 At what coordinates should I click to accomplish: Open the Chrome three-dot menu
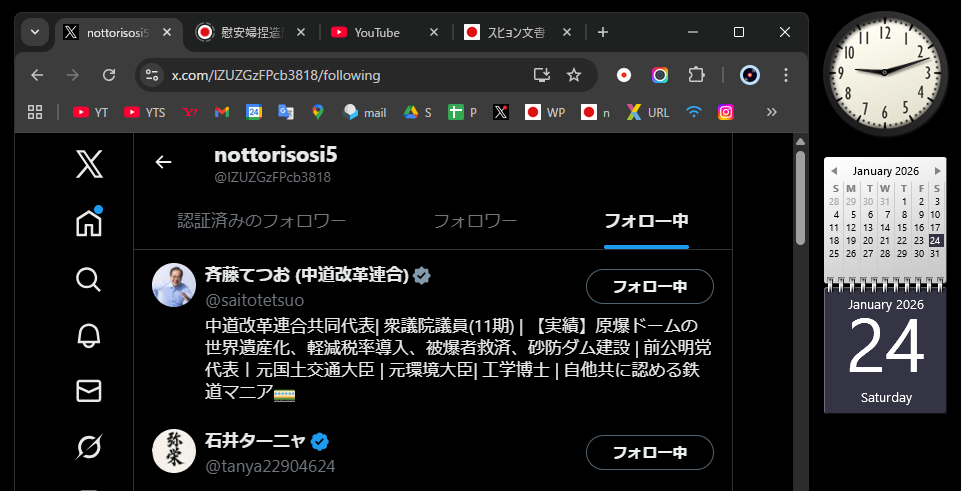pos(785,75)
